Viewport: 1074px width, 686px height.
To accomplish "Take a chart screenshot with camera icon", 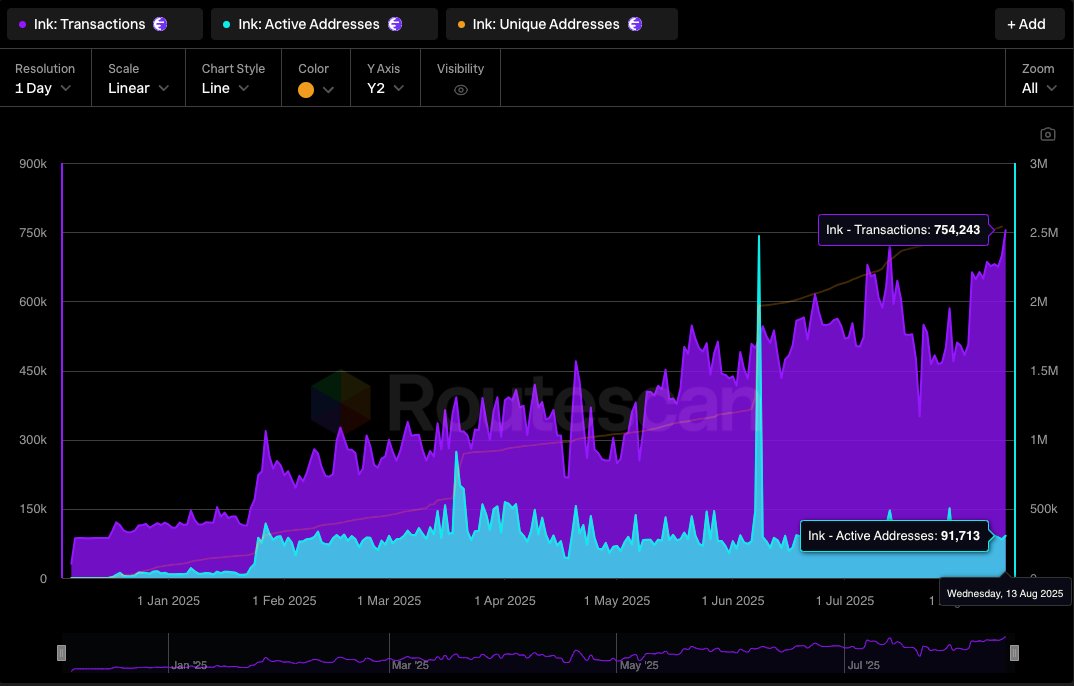I will coord(1047,134).
